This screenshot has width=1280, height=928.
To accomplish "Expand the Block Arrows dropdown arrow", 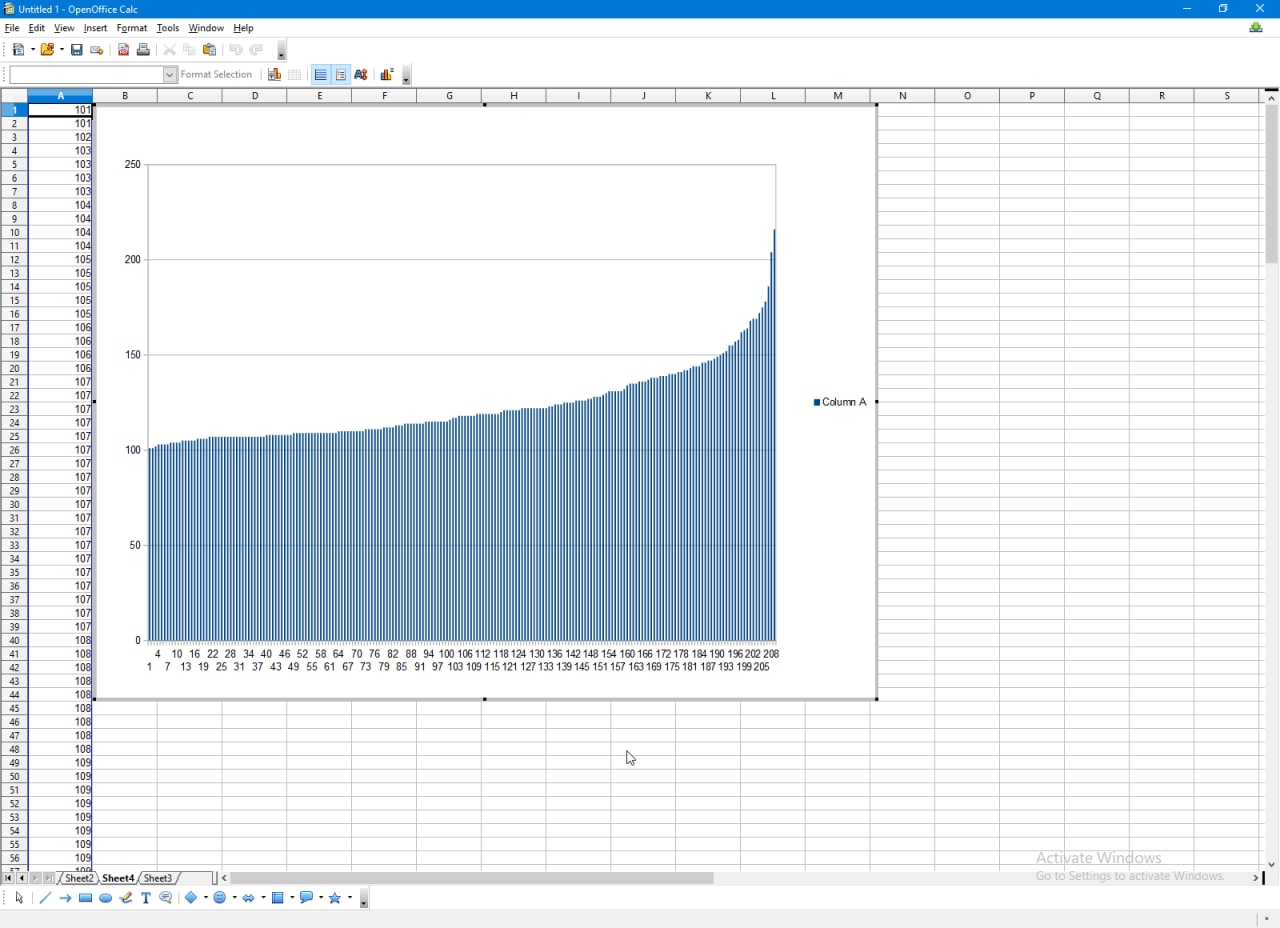I will (x=263, y=898).
